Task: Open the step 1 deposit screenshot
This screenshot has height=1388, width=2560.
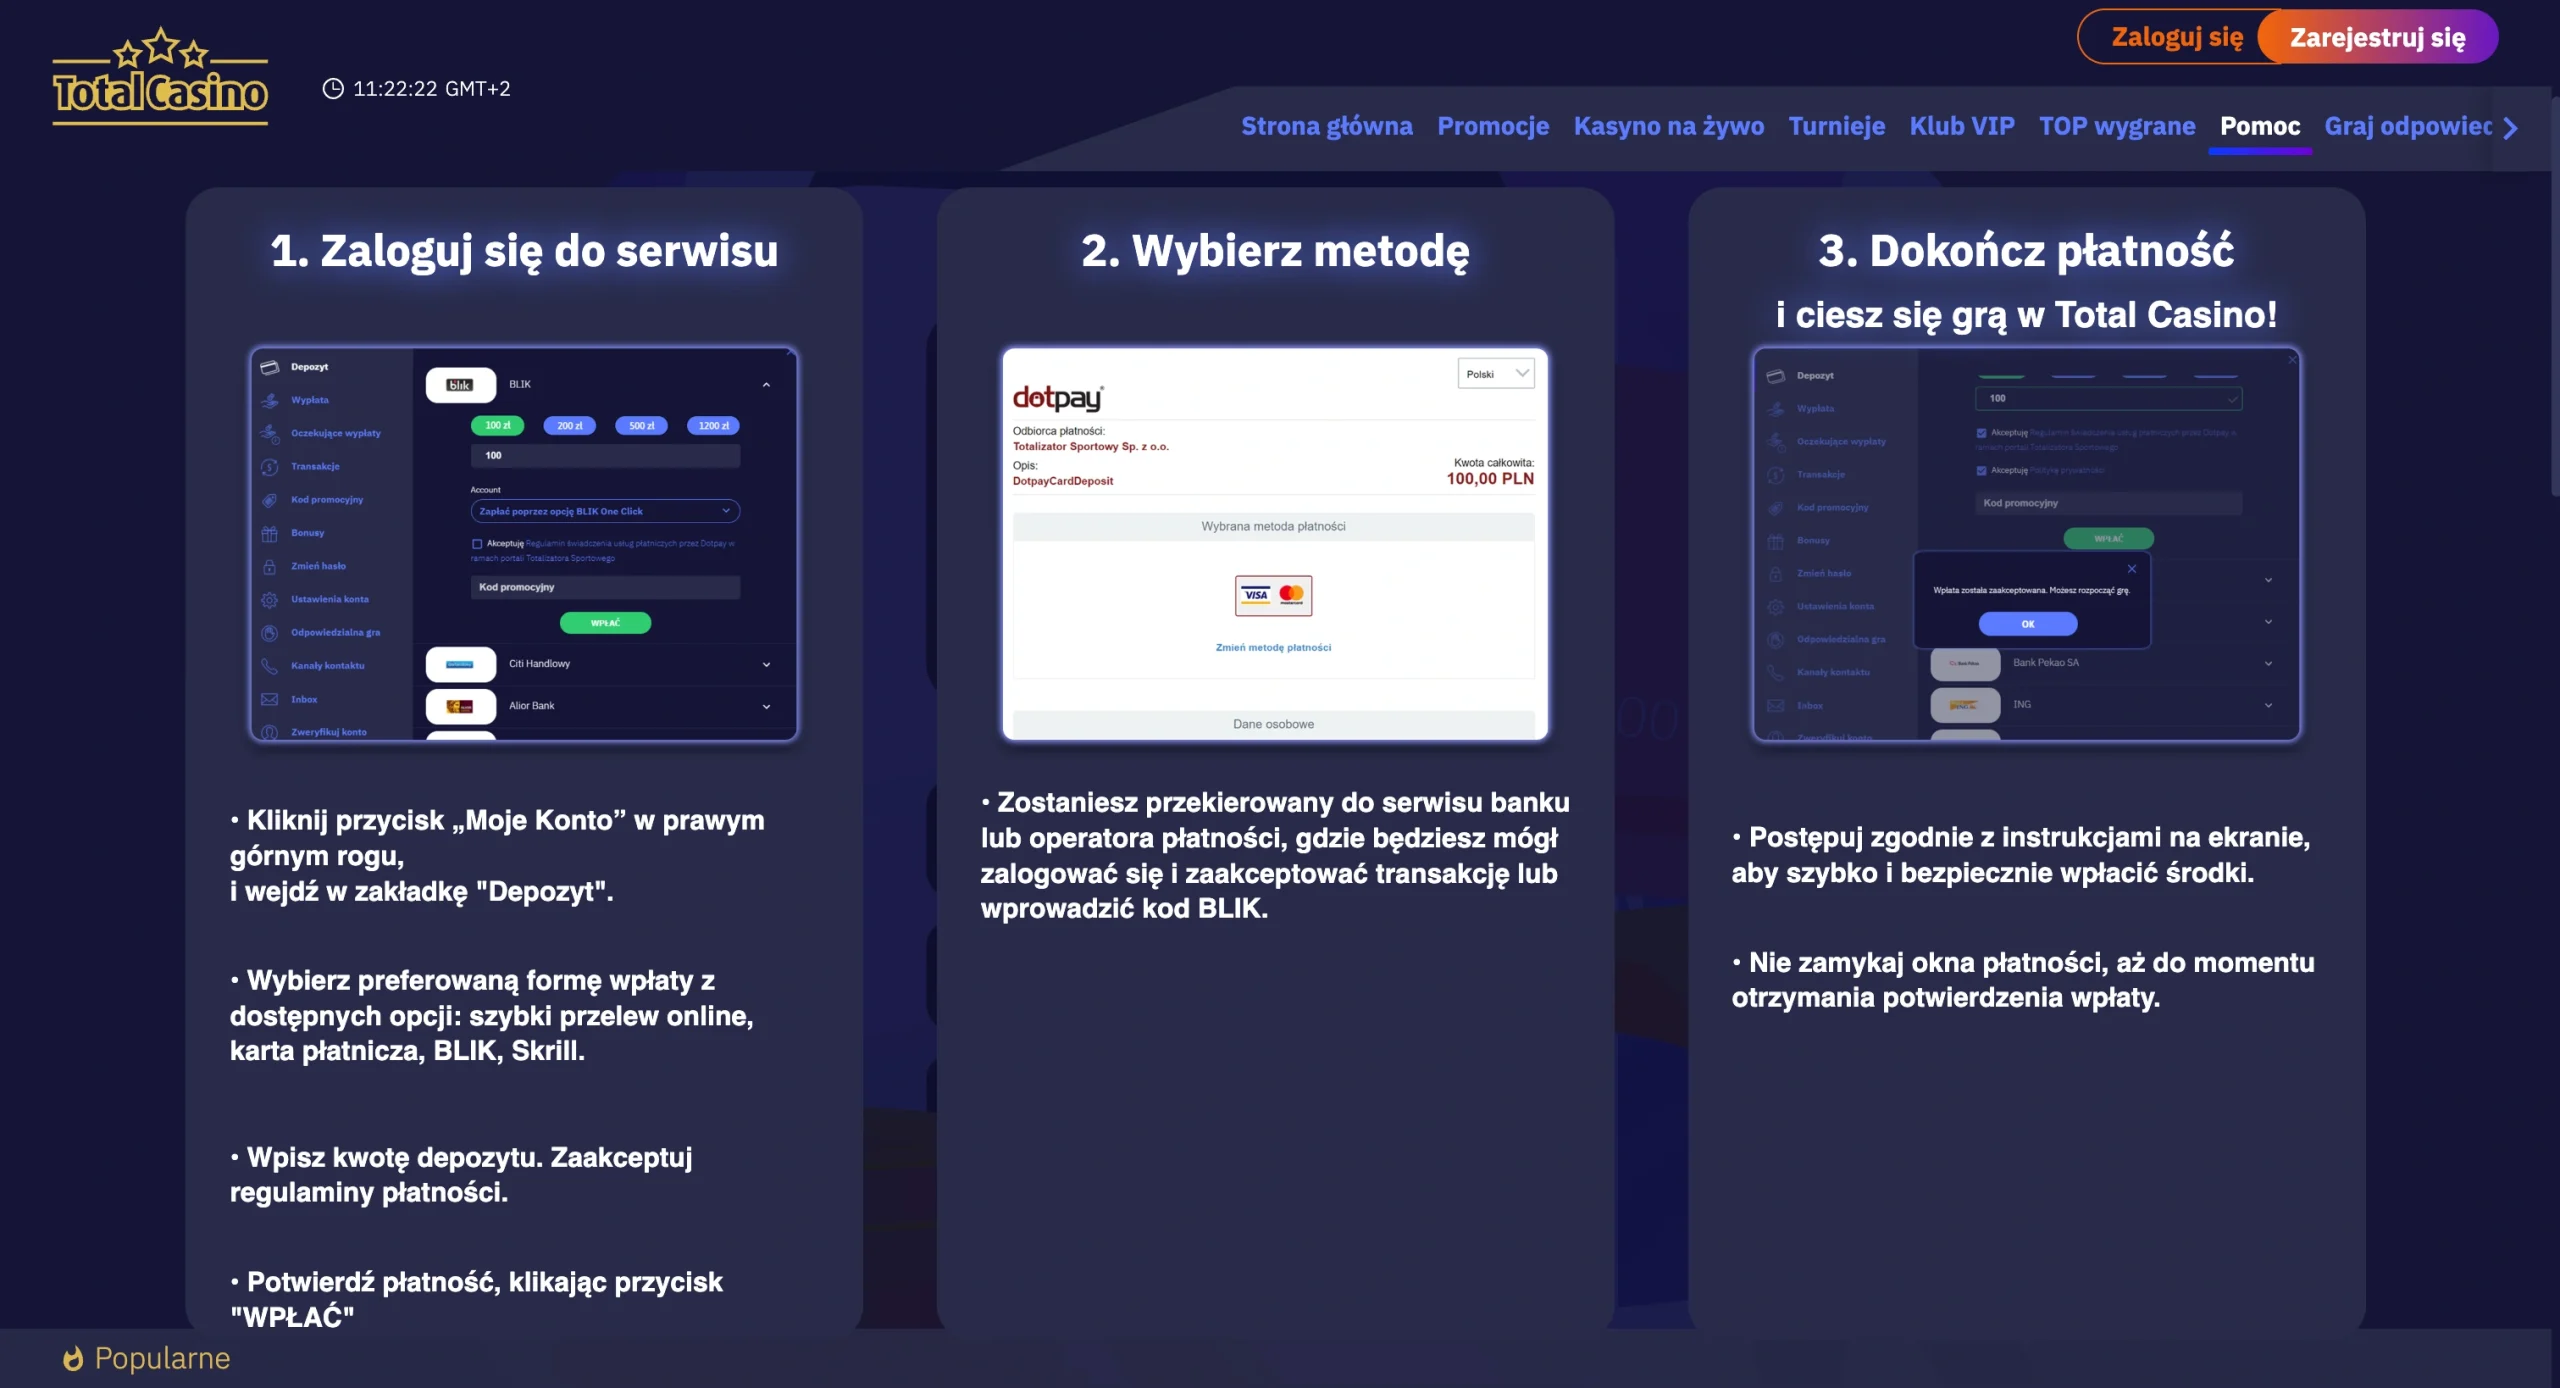Action: pyautogui.click(x=524, y=544)
